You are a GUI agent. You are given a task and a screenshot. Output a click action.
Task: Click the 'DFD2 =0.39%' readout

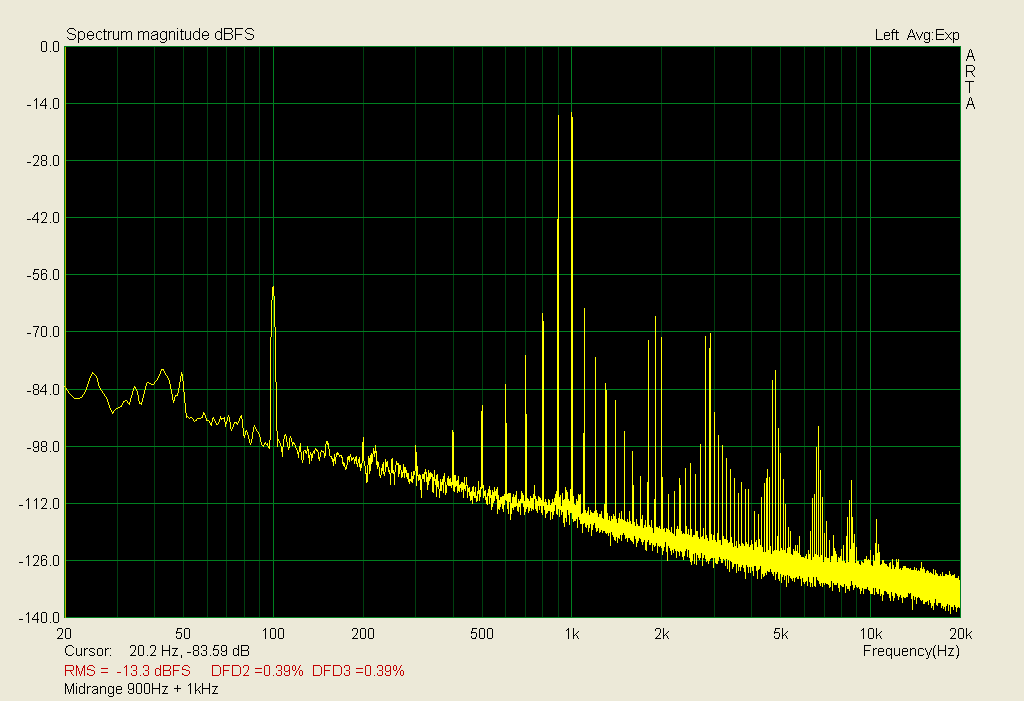click(x=257, y=671)
